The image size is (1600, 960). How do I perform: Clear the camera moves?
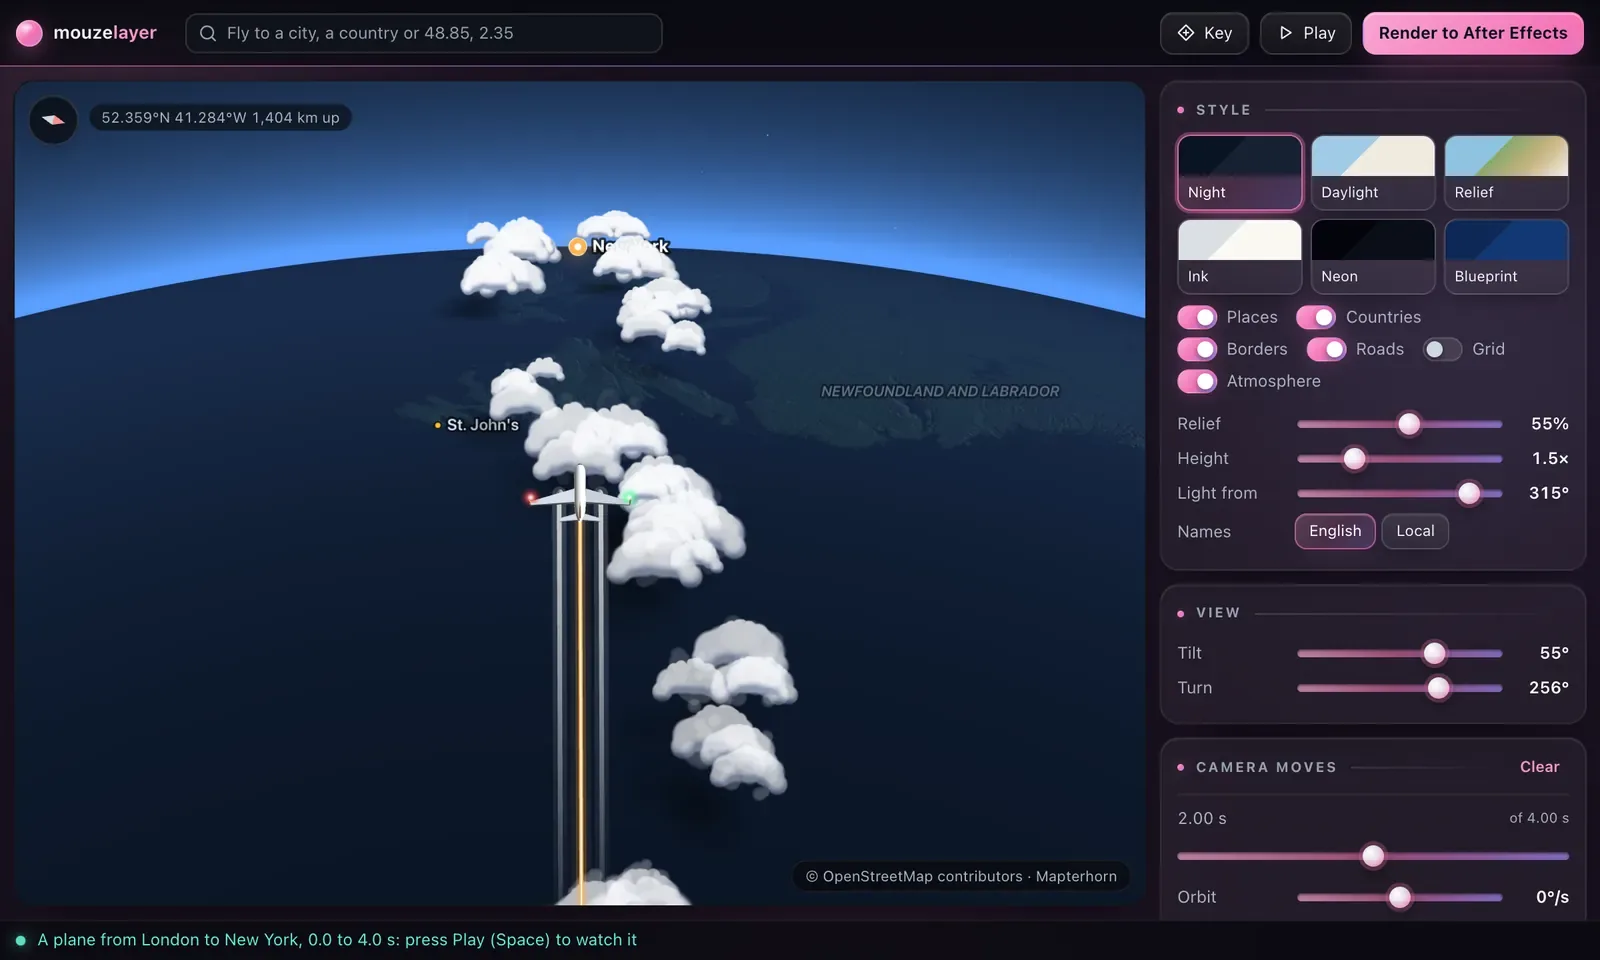pyautogui.click(x=1539, y=767)
